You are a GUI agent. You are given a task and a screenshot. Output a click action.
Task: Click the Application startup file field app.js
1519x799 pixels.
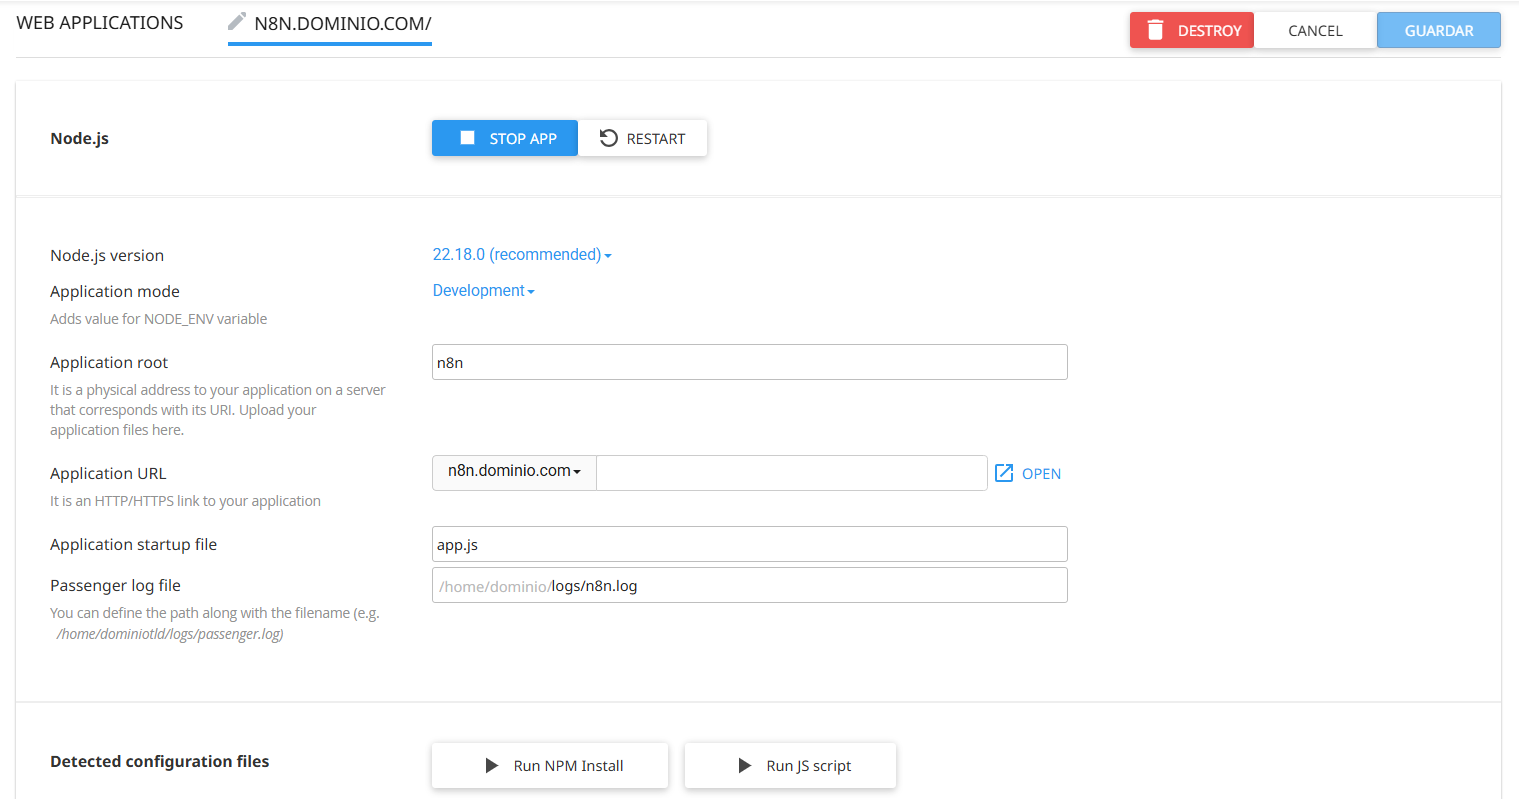click(x=749, y=544)
